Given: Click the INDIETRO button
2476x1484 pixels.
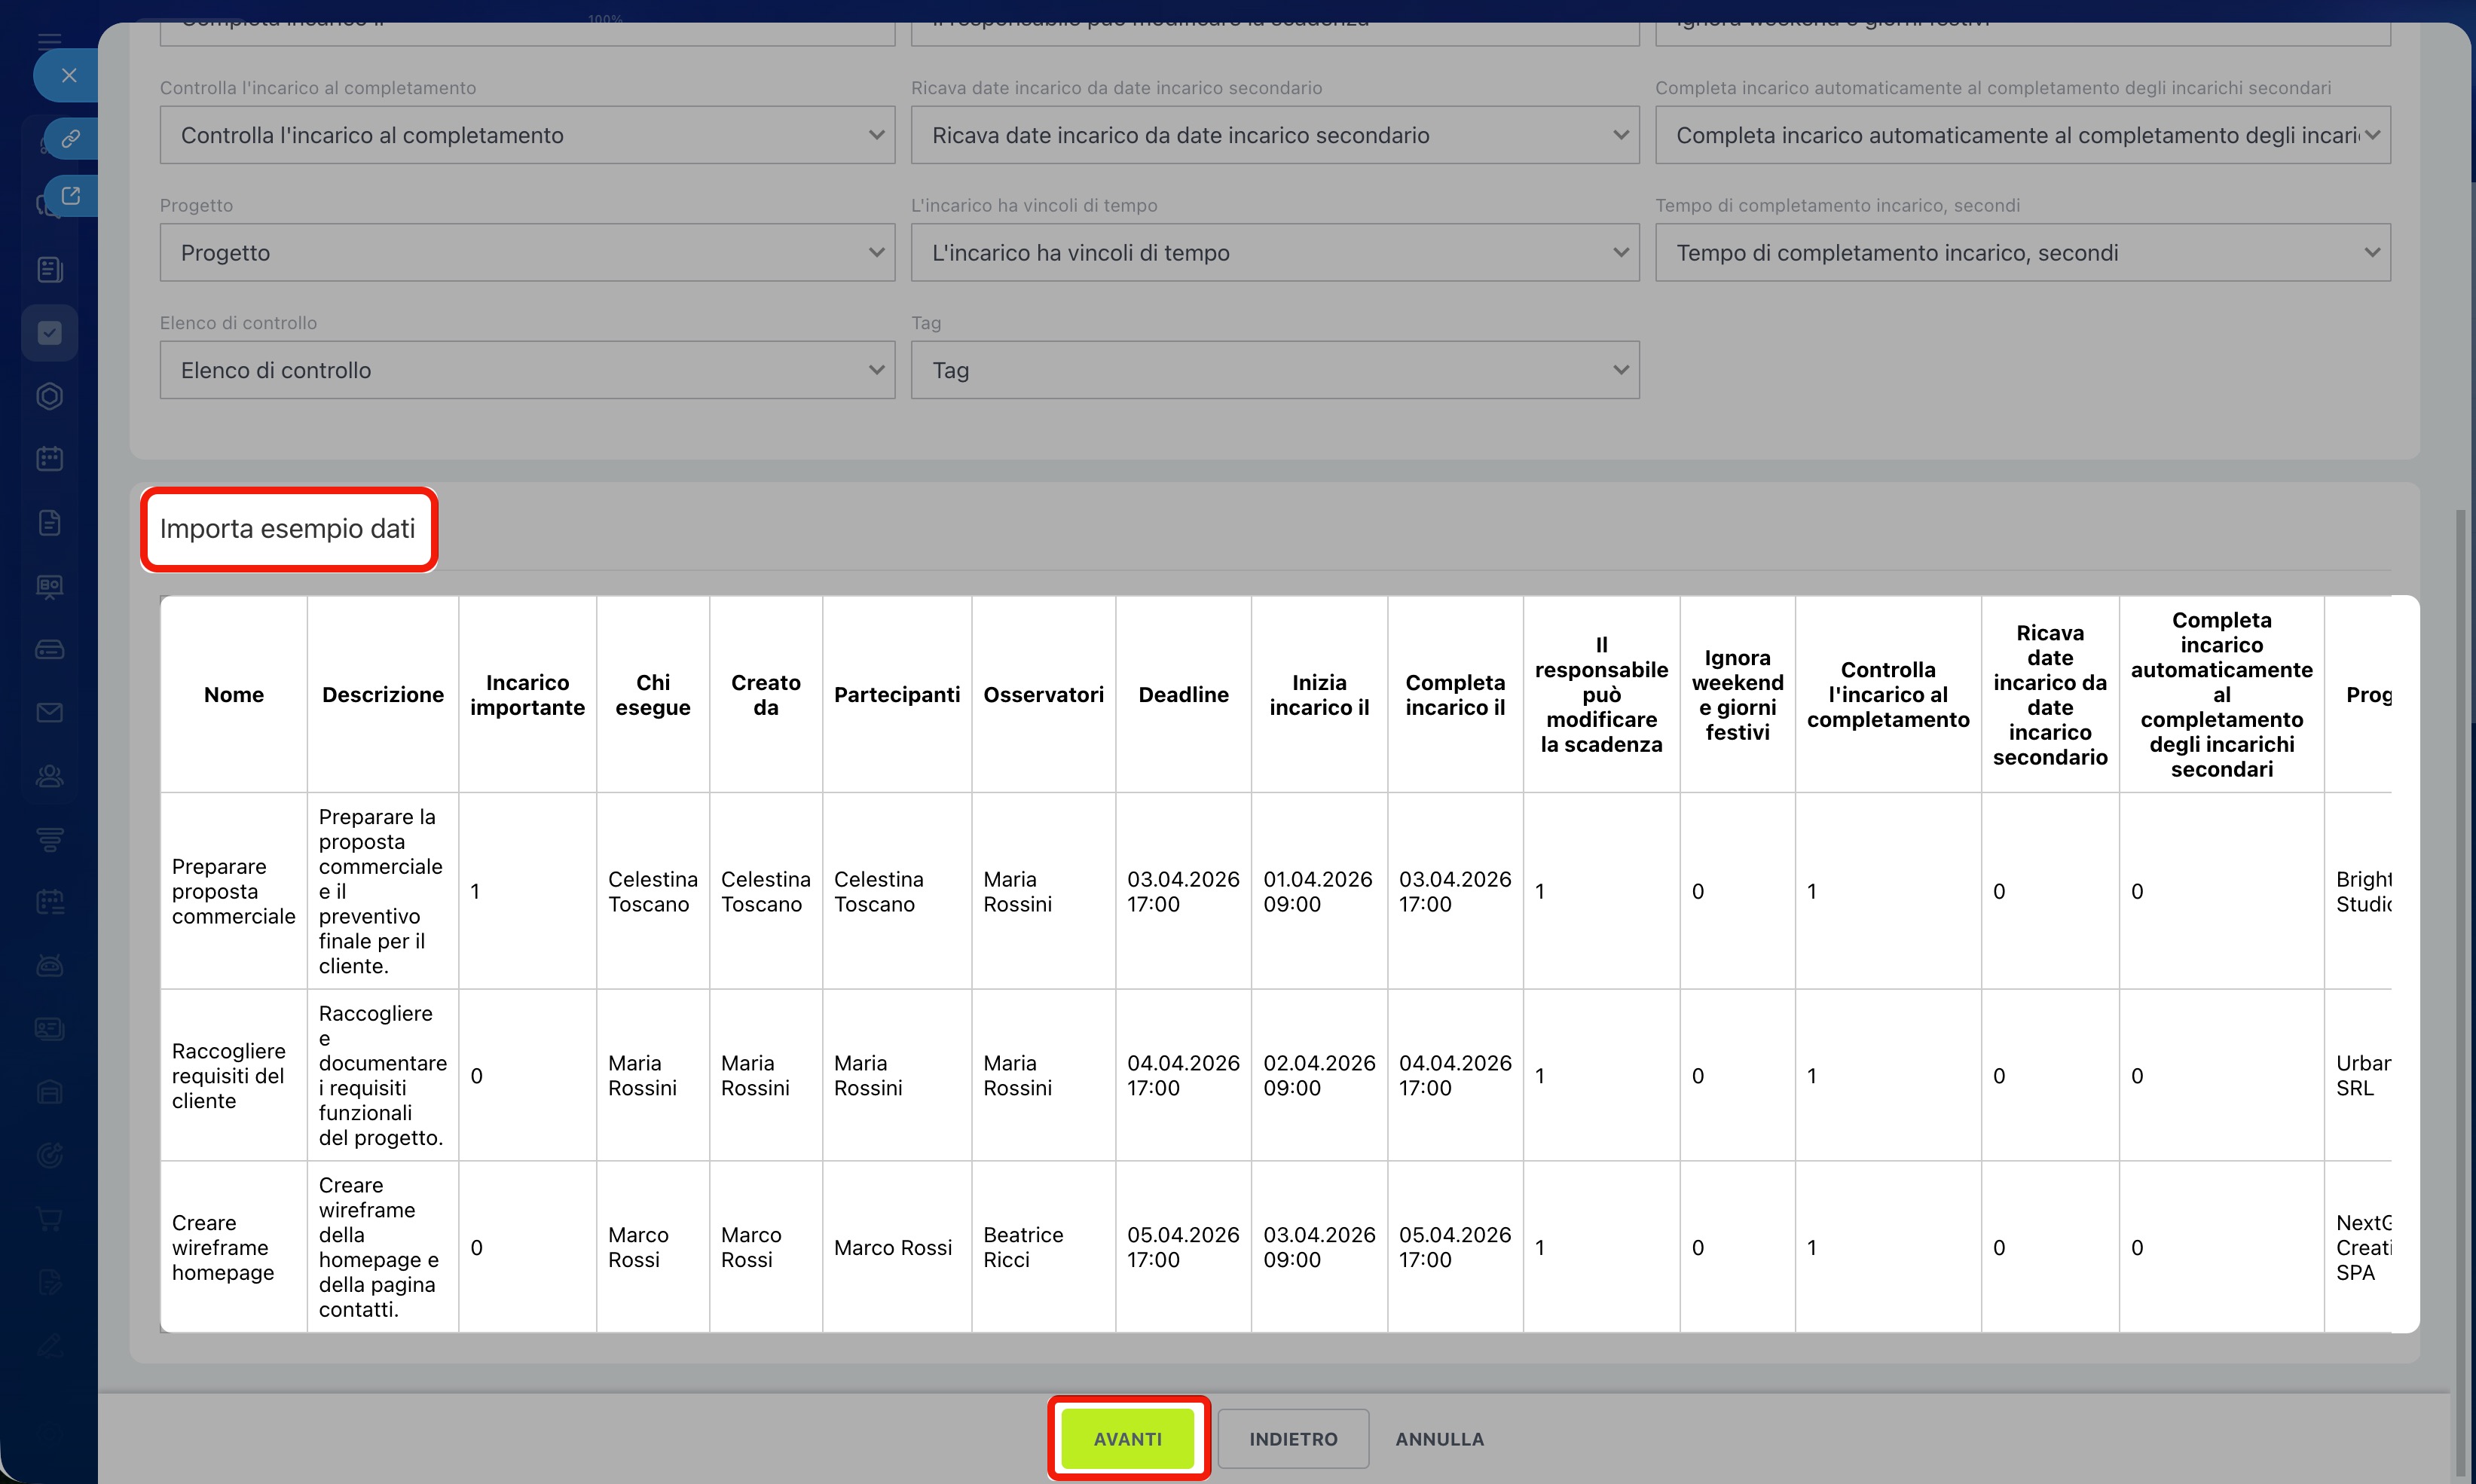Looking at the screenshot, I should 1292,1439.
